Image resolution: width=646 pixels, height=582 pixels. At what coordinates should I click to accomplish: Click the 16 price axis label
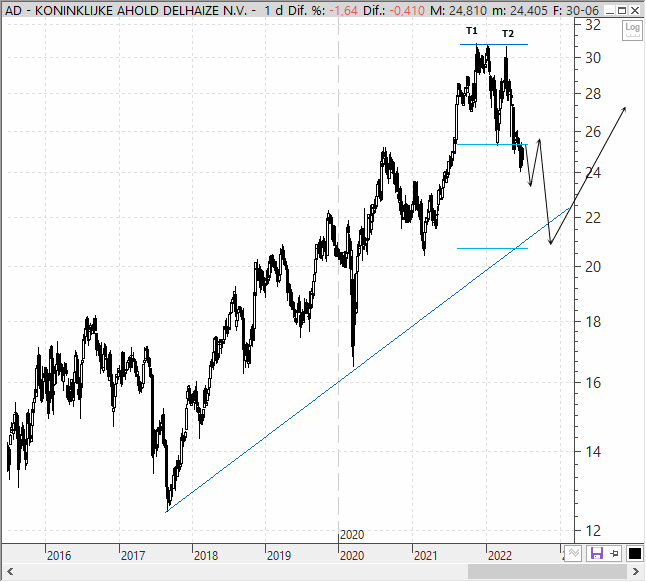point(593,383)
